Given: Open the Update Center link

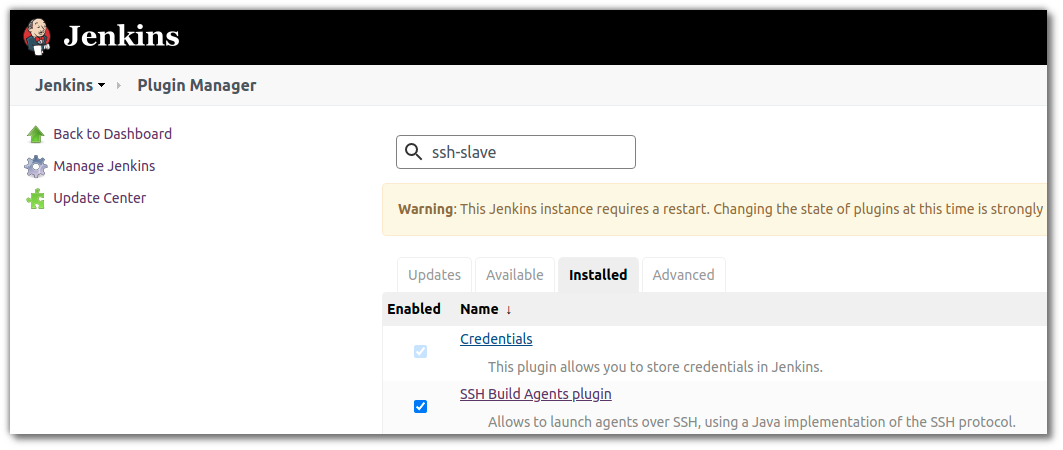Looking at the screenshot, I should pyautogui.click(x=100, y=198).
